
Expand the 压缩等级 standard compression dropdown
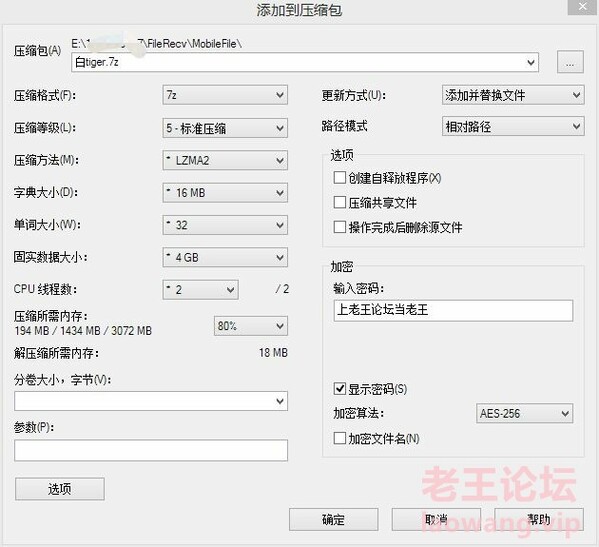[225, 128]
